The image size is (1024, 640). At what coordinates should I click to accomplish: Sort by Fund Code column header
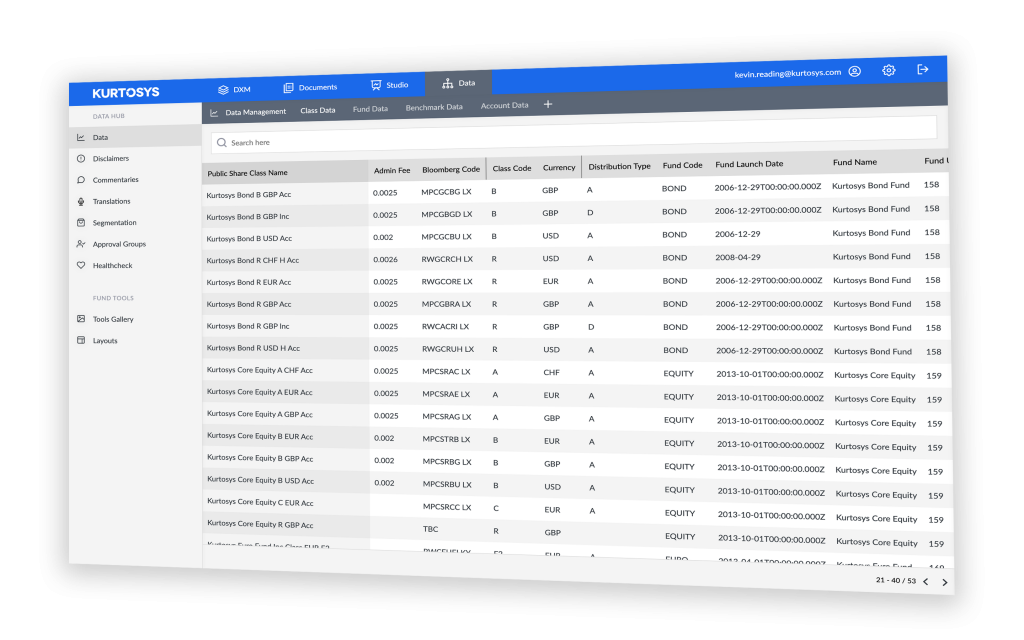[682, 165]
